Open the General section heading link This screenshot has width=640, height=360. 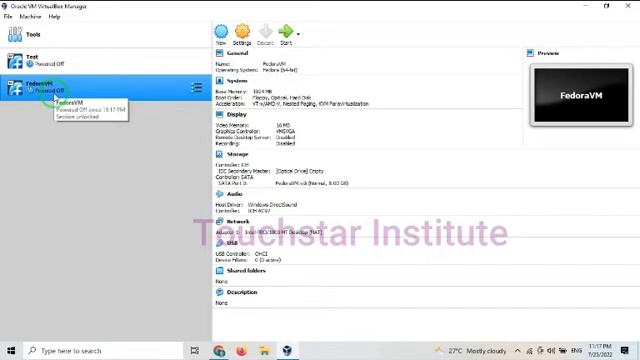point(238,53)
